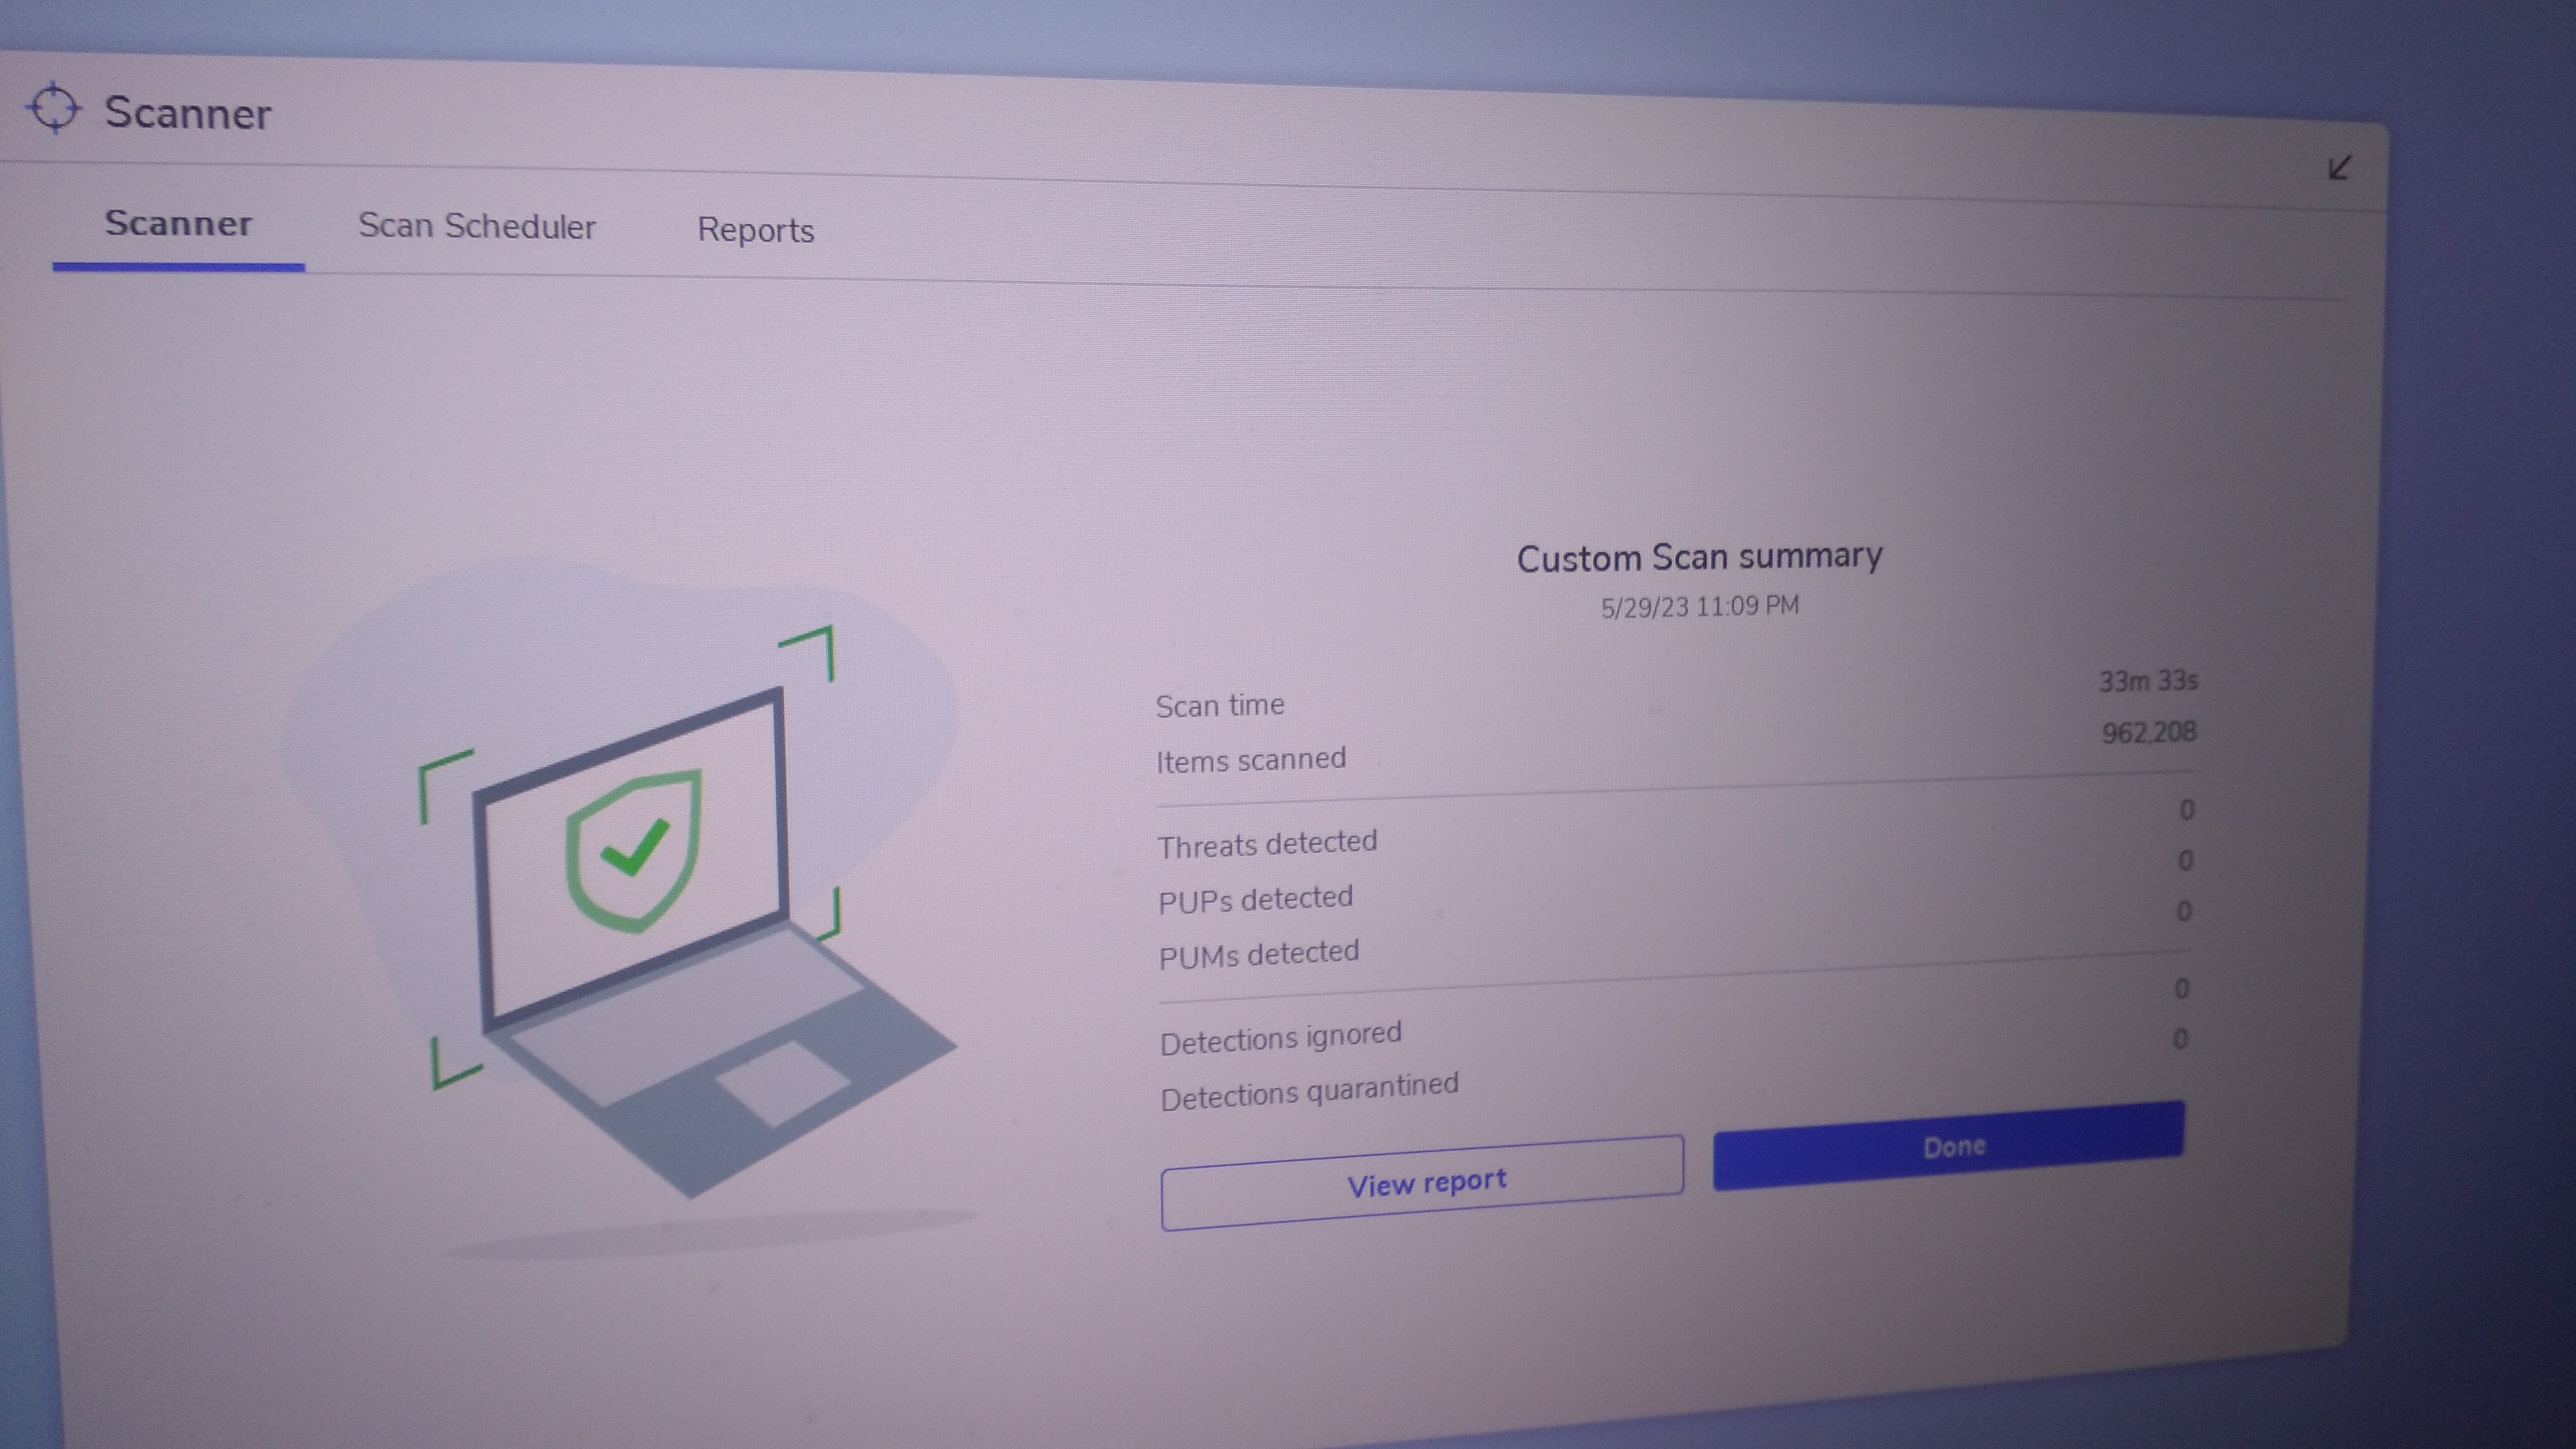Viewport: 2576px width, 1449px height.
Task: Click the Custom Scan summary heading
Action: pos(1699,556)
